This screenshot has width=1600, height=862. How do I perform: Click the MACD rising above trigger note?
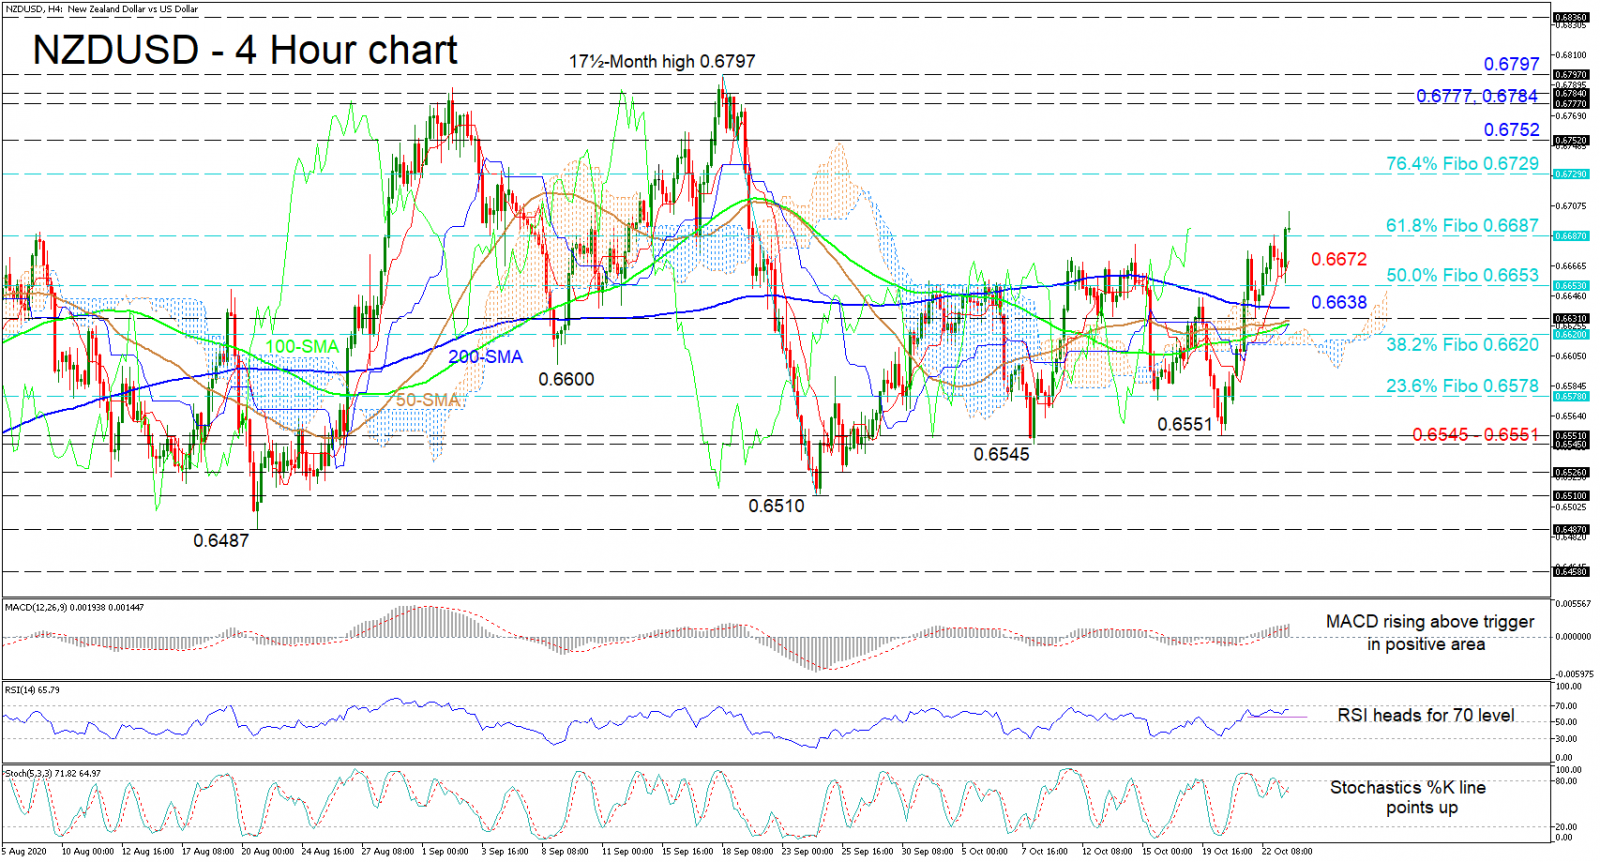point(1429,633)
